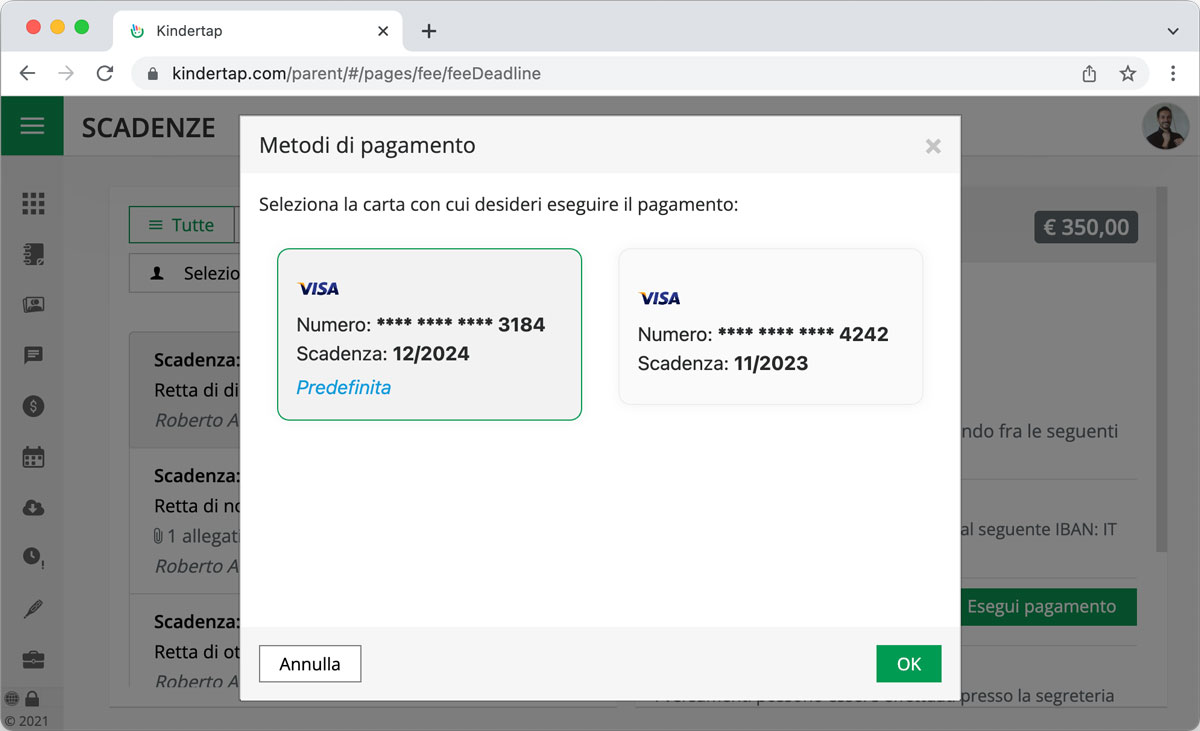The image size is (1200, 731).
Task: Click the lock icon at the sidebar bottom
Action: pos(33,698)
